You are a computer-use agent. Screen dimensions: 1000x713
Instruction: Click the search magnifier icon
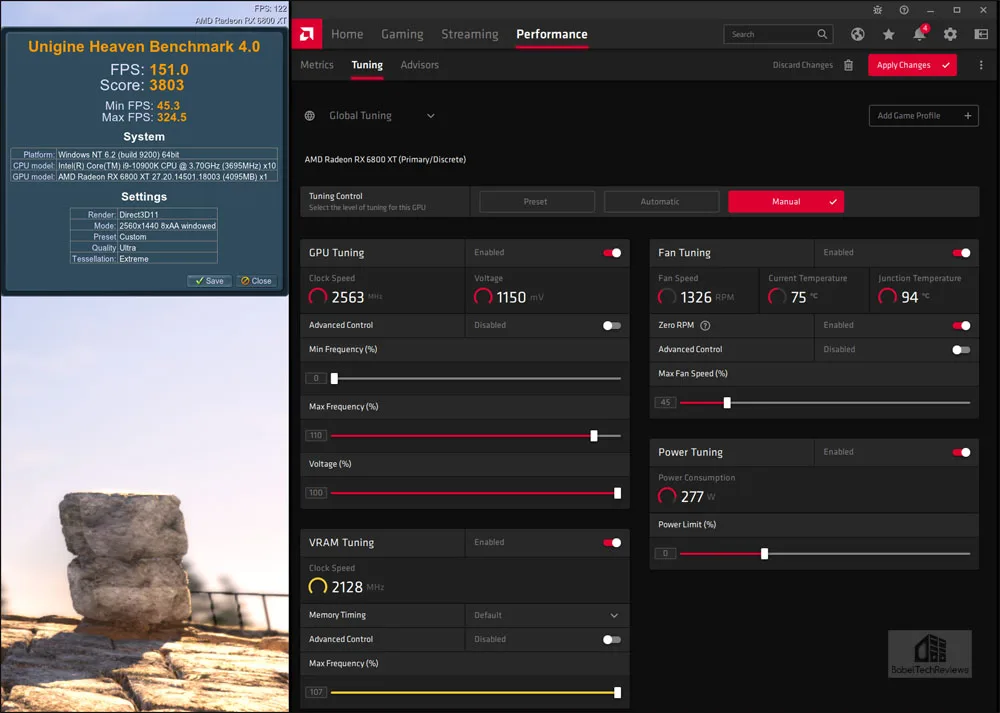(822, 34)
